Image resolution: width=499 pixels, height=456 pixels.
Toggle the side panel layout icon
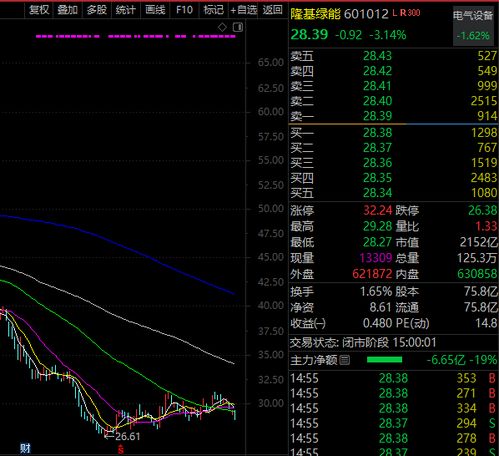238,27
